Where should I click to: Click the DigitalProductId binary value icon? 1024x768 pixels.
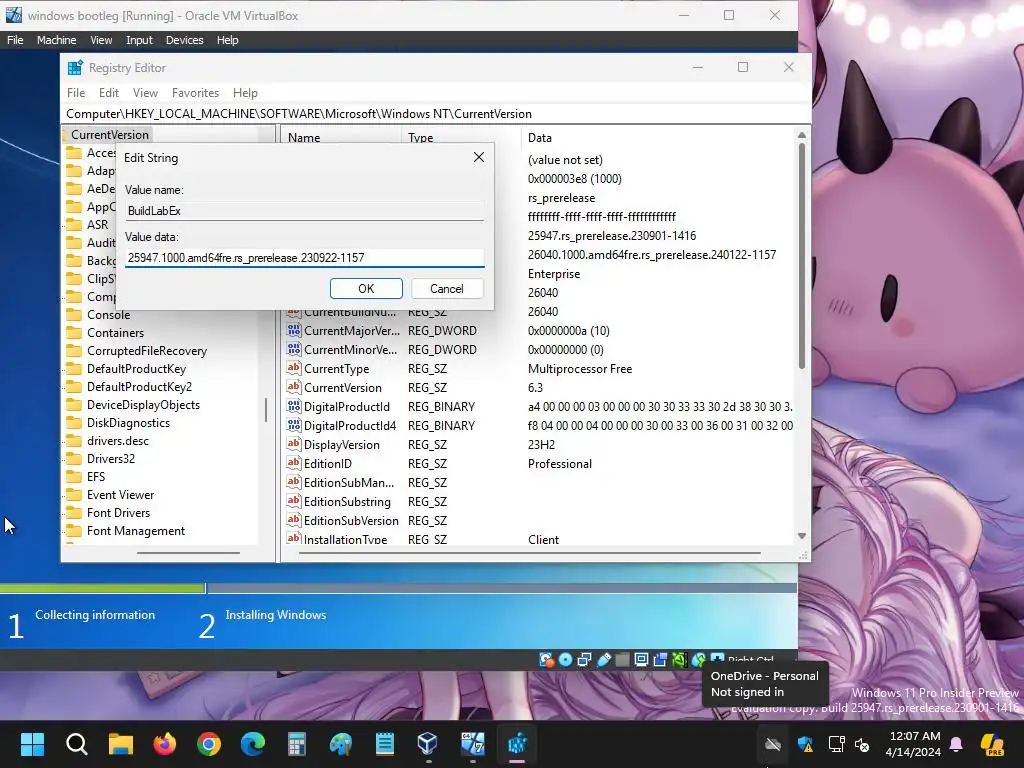294,406
